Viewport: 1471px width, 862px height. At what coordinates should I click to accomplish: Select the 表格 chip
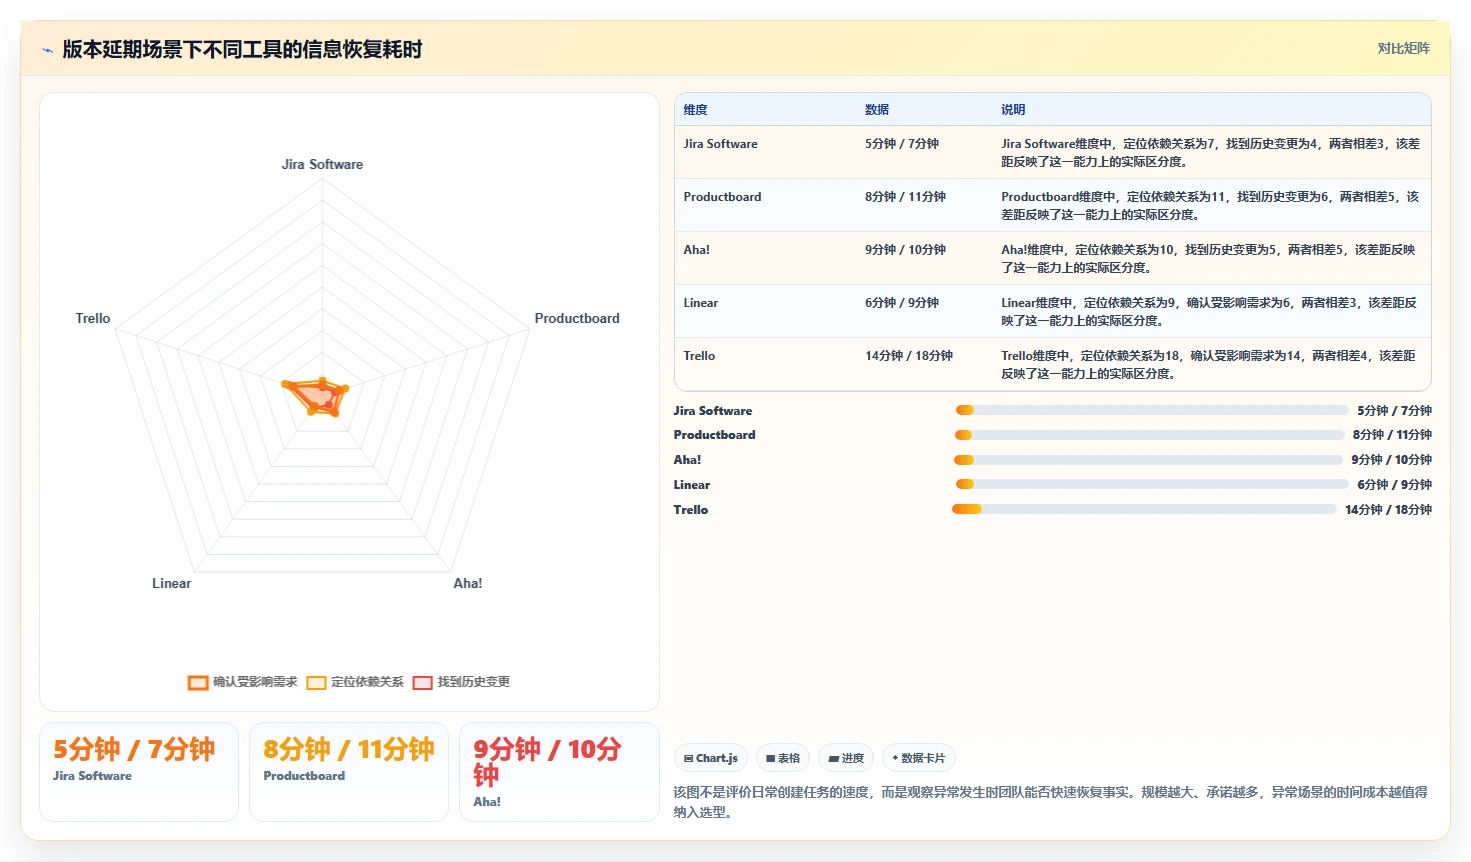(x=783, y=758)
